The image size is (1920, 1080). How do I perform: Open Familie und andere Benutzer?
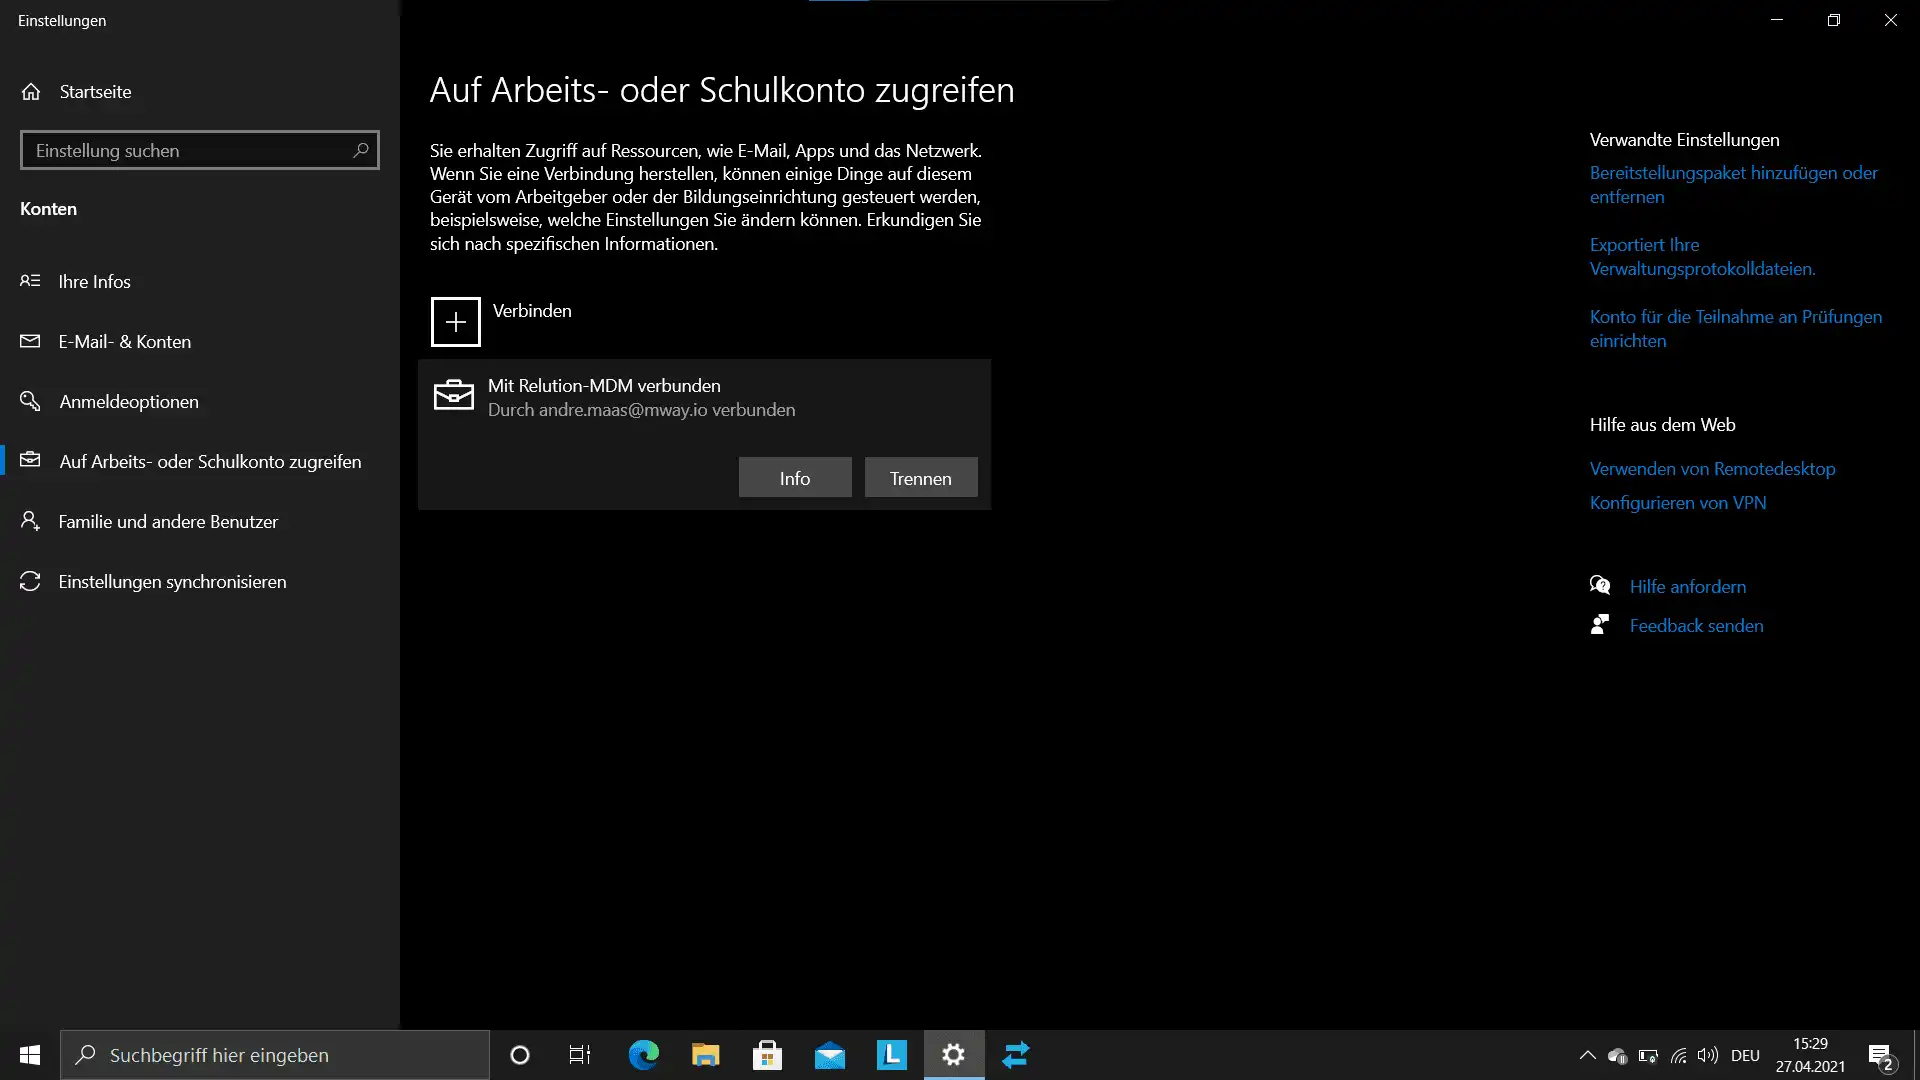(x=200, y=521)
